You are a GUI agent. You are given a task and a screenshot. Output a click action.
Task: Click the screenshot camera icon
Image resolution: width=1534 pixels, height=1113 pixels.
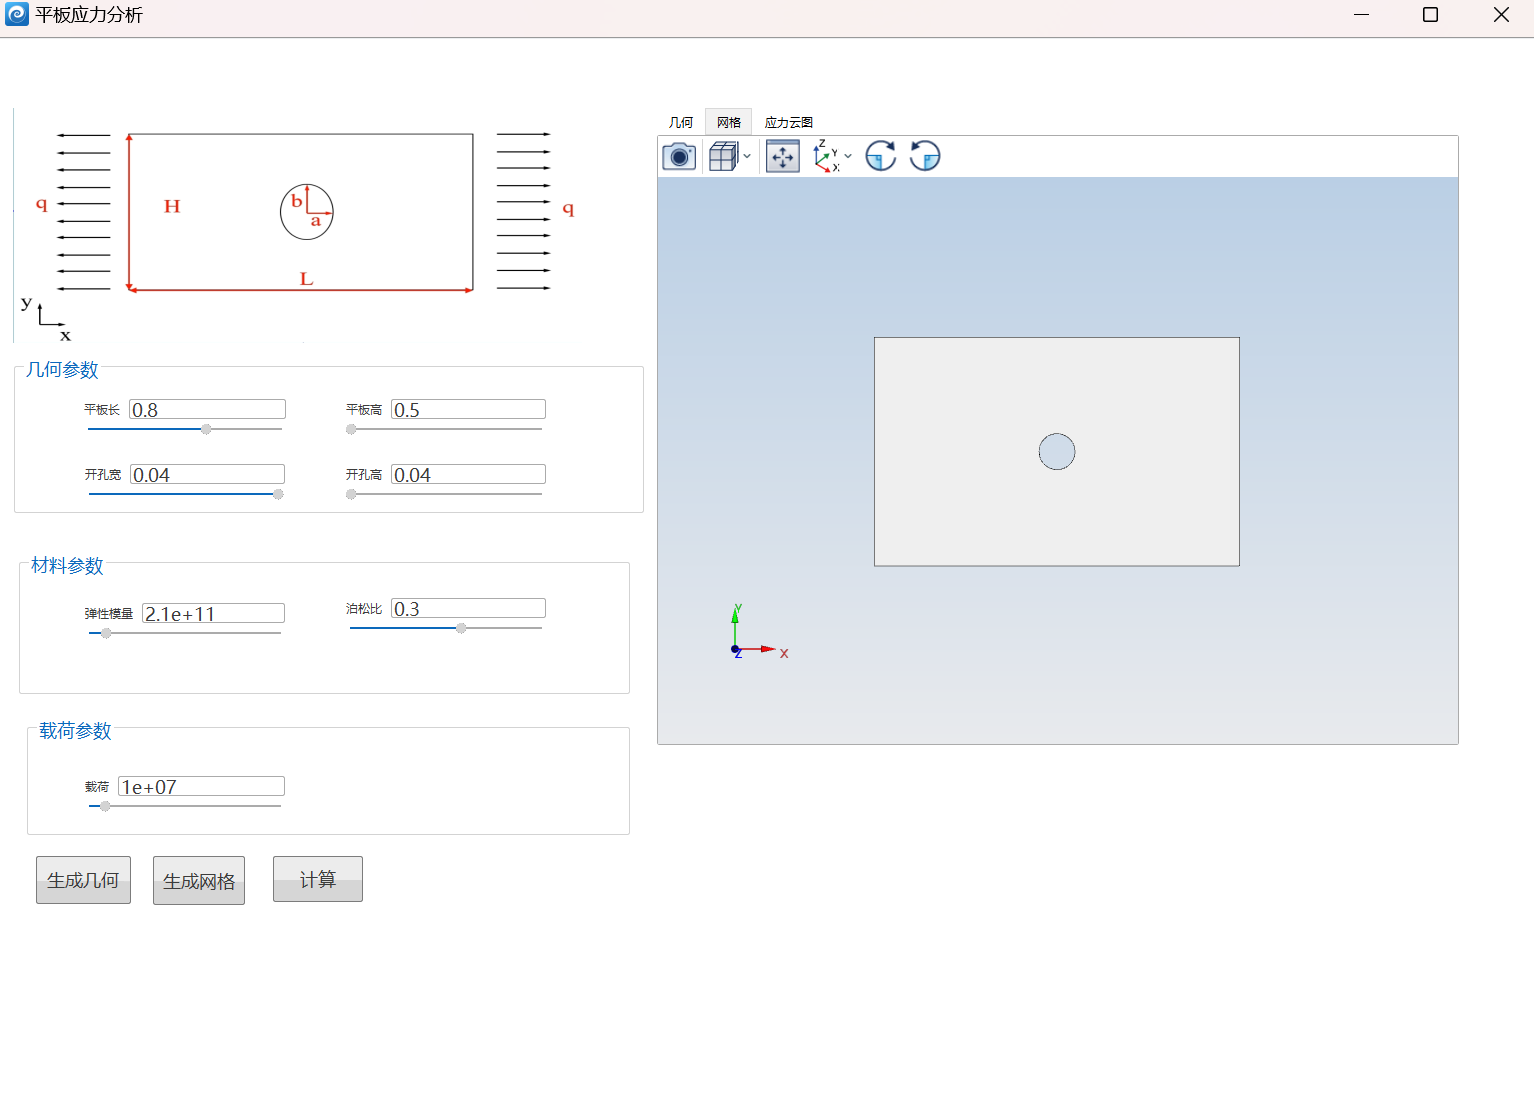coord(679,156)
